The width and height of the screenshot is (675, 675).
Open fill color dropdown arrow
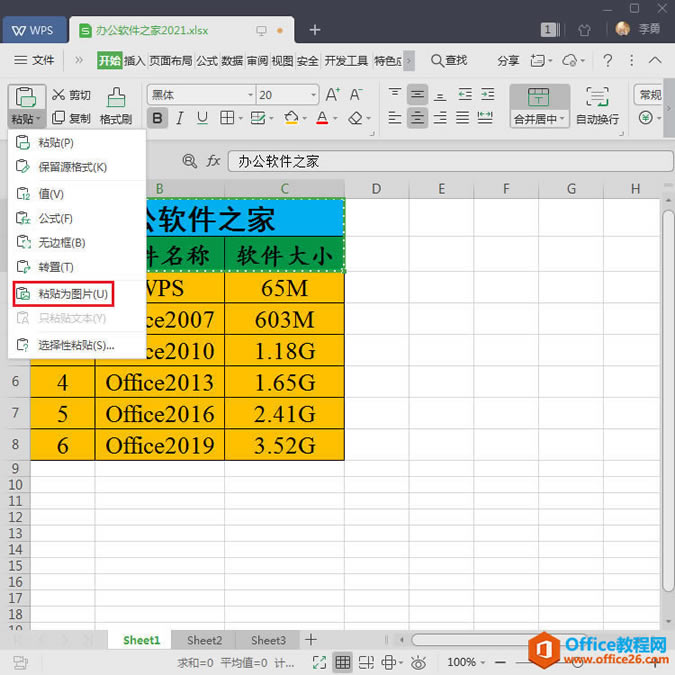tap(305, 118)
